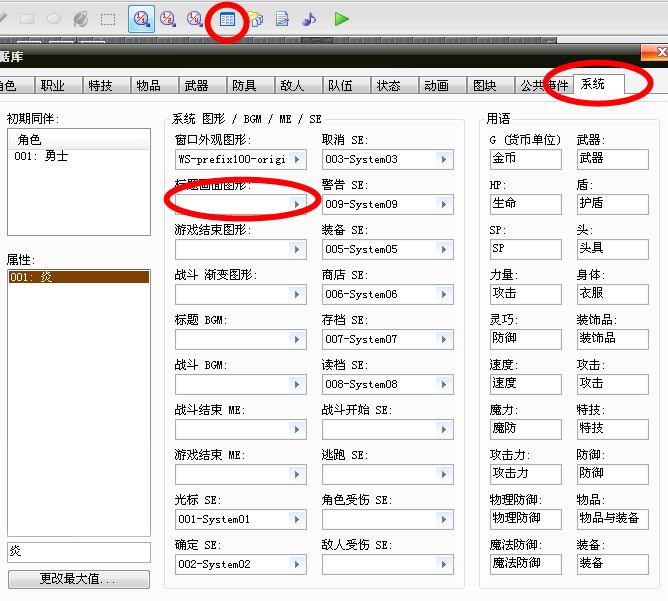The height and width of the screenshot is (601, 668).
Task: Open the 动画 tab
Action: (x=442, y=85)
